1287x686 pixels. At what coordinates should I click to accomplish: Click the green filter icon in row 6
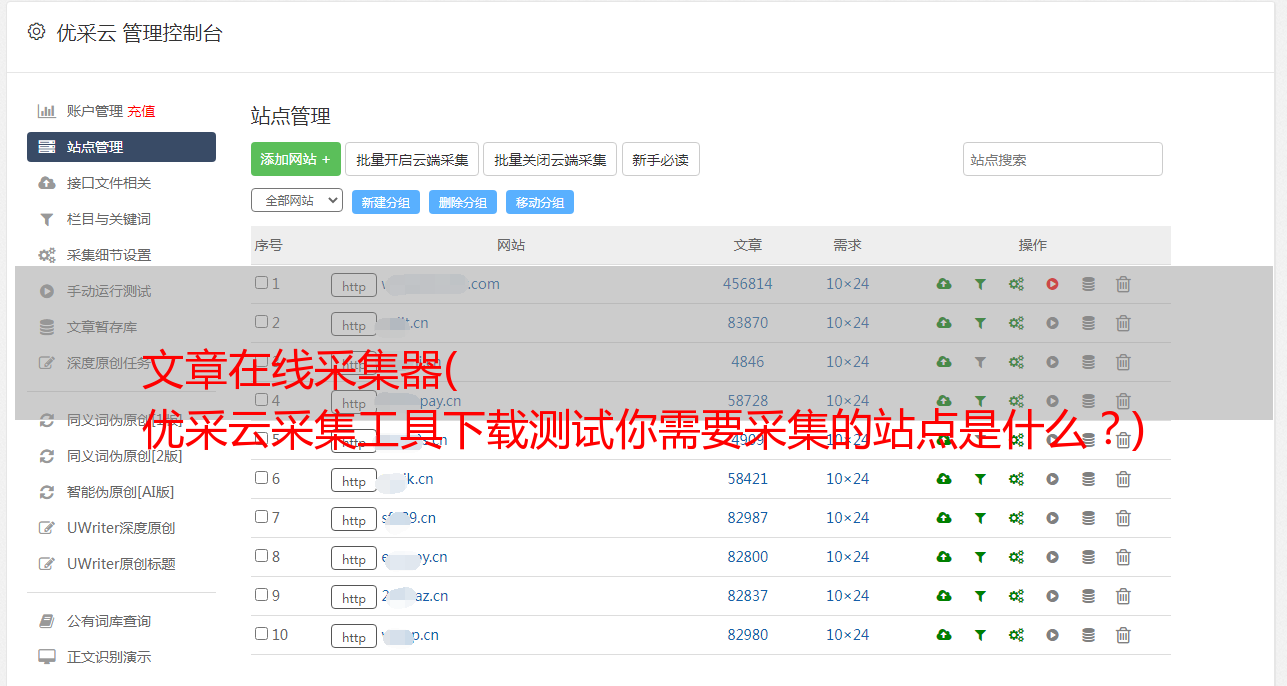click(x=980, y=479)
